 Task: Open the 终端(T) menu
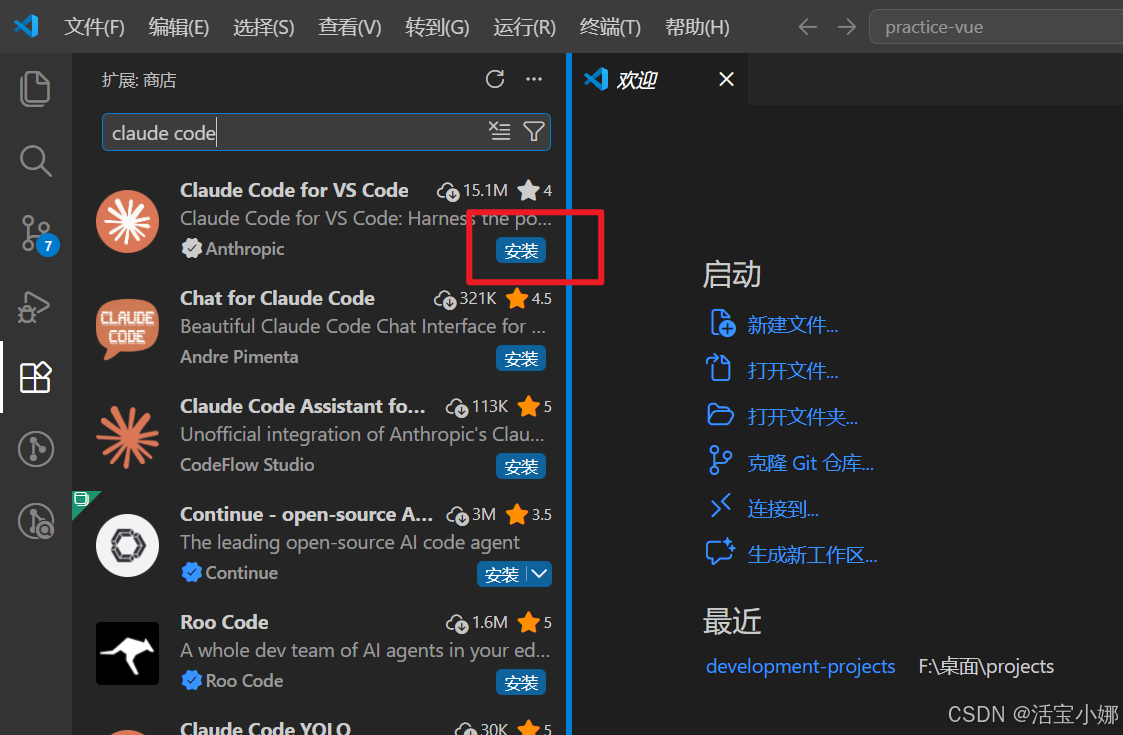tap(610, 27)
